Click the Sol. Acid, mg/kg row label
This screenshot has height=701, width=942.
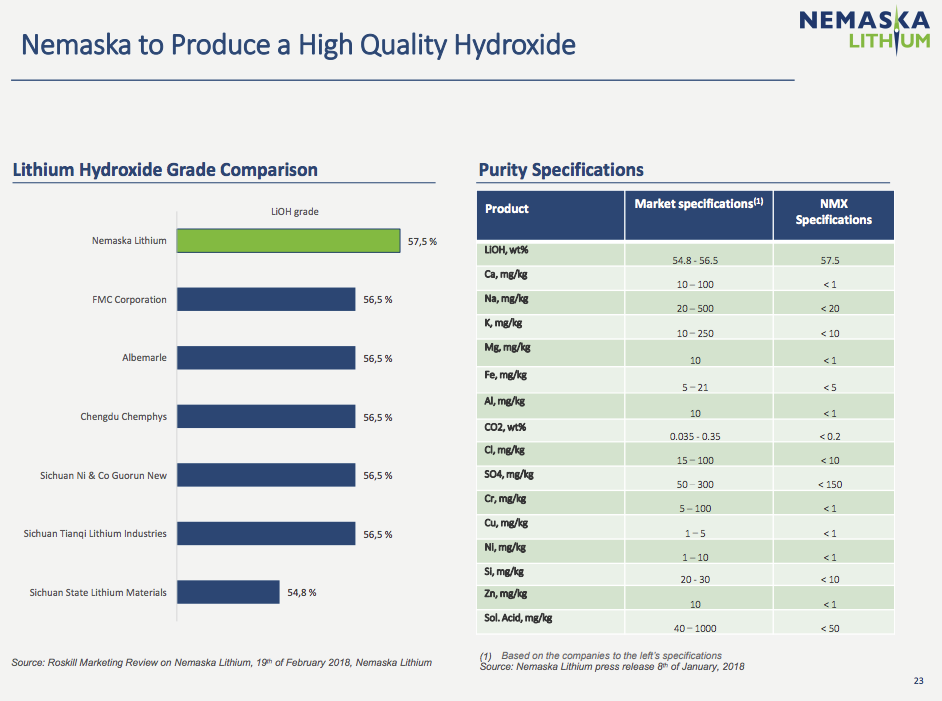(518, 618)
